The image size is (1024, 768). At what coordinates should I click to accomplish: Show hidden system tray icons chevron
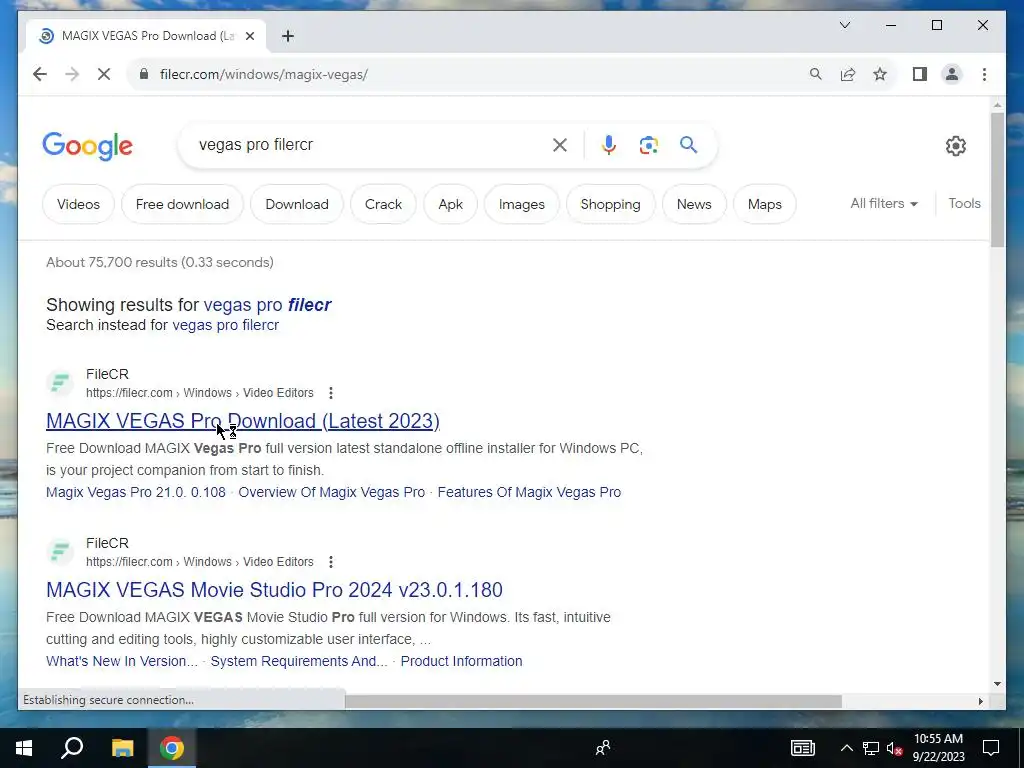(x=846, y=748)
